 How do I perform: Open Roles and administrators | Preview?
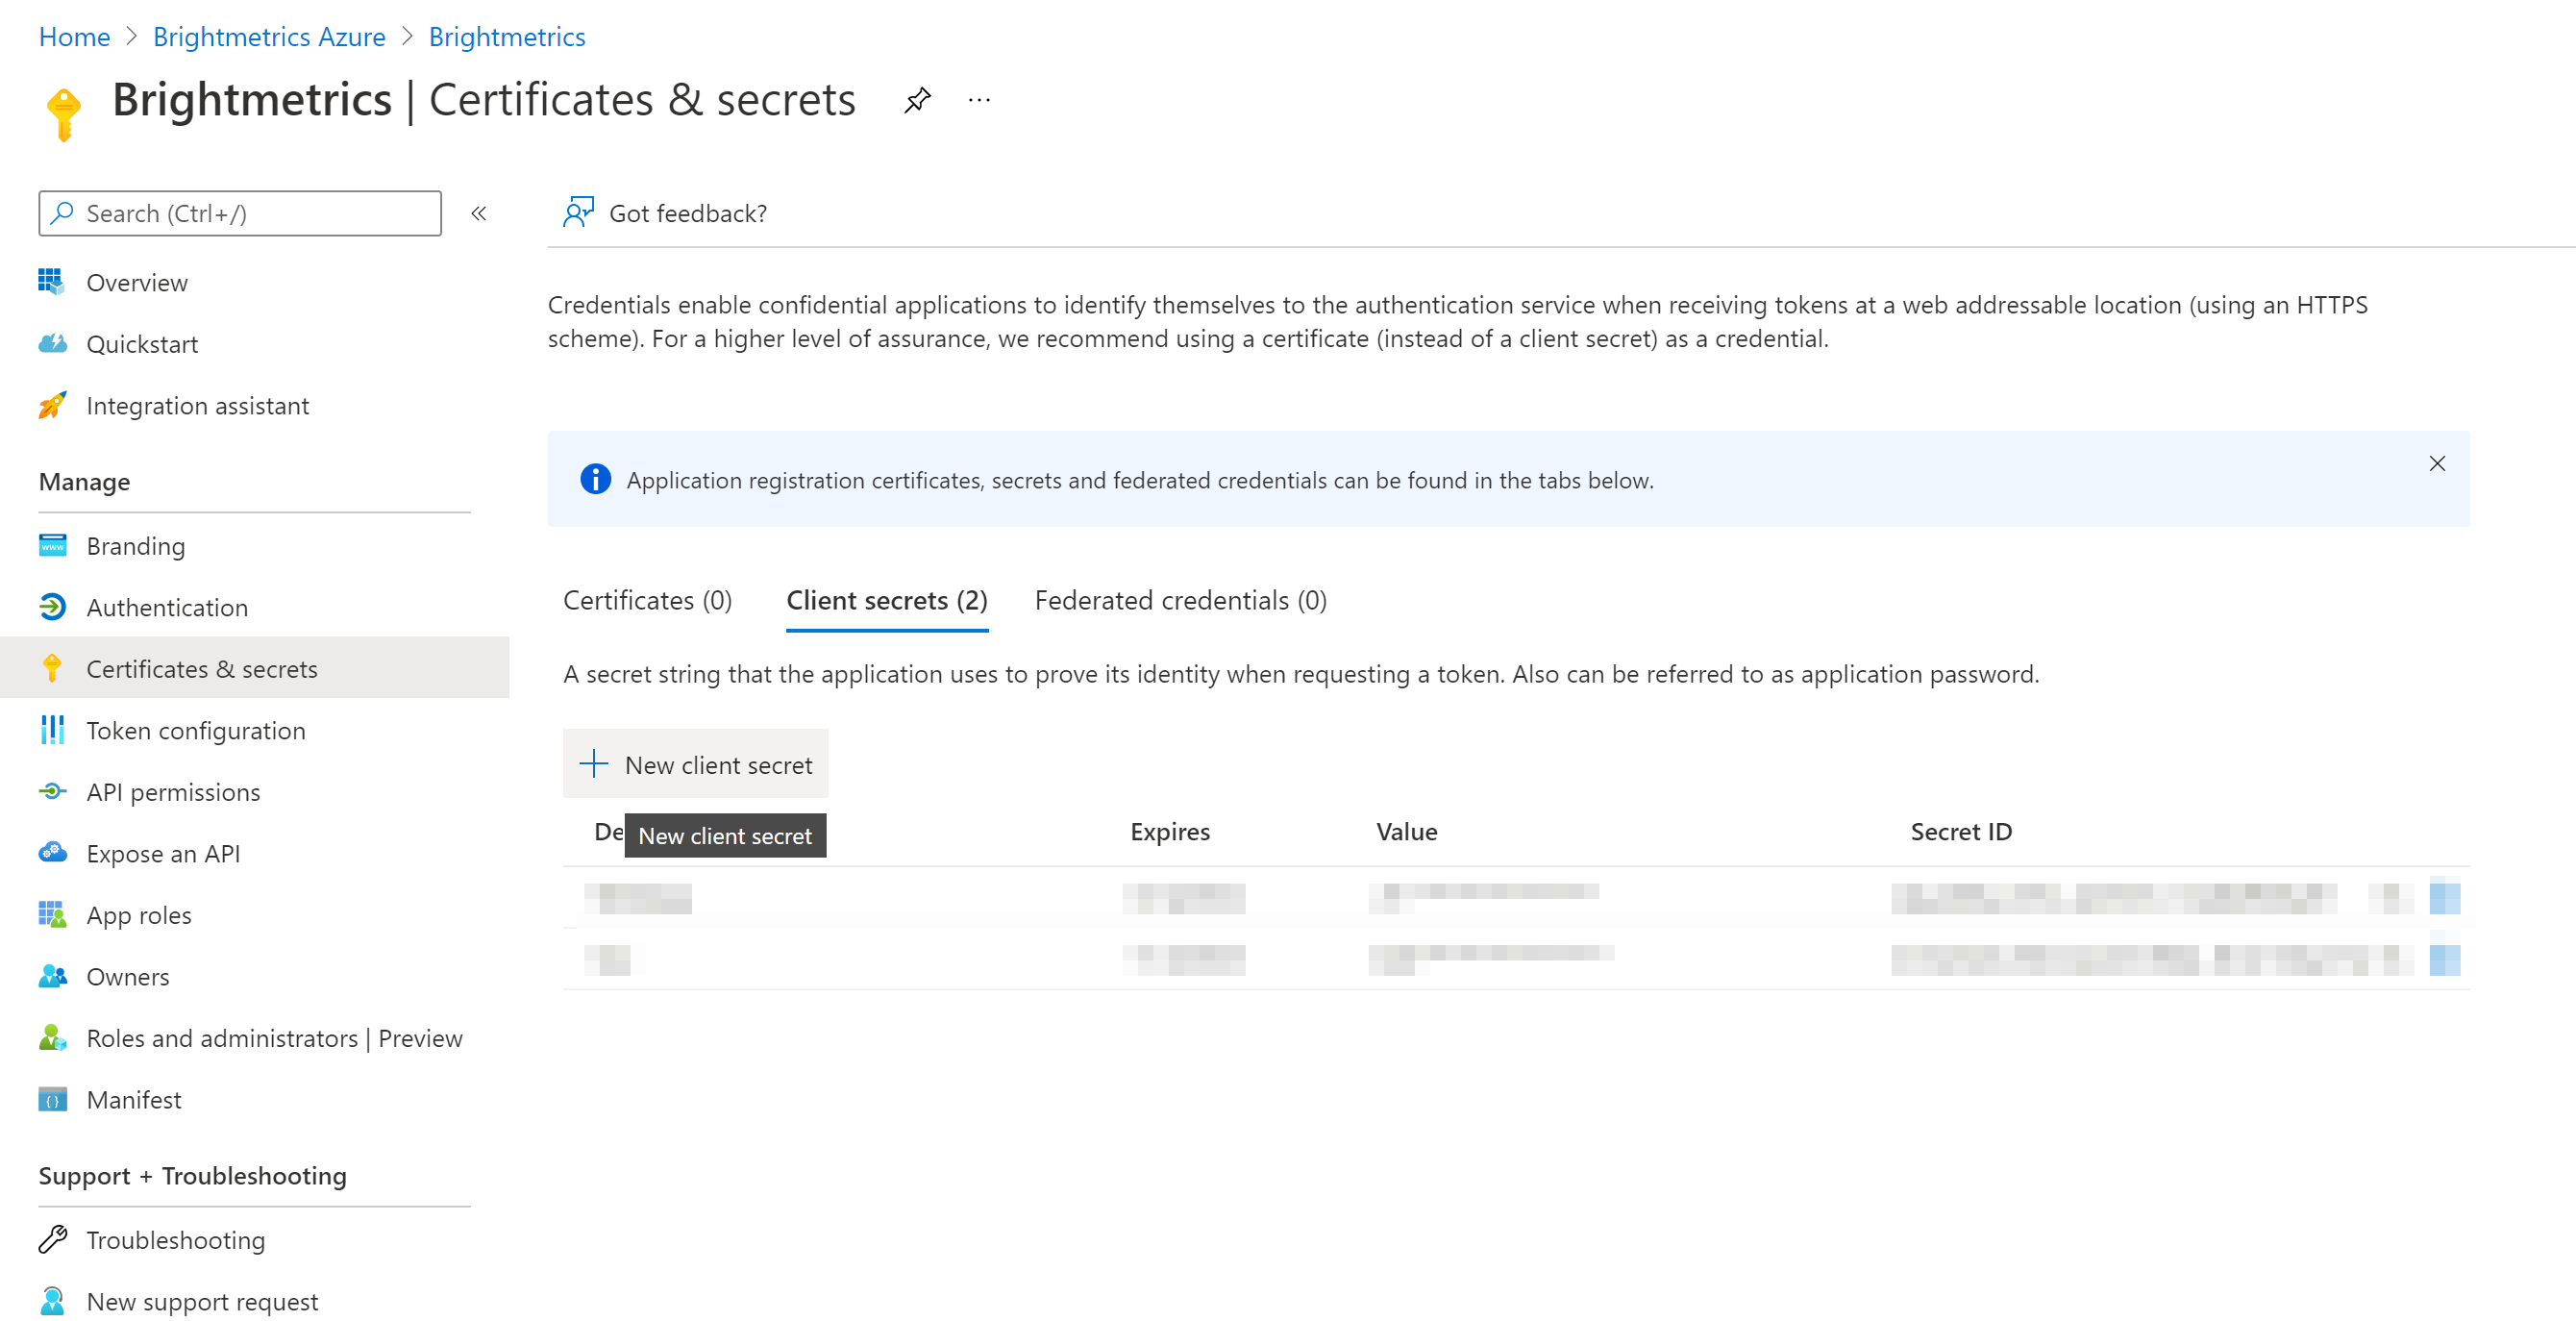(274, 1038)
